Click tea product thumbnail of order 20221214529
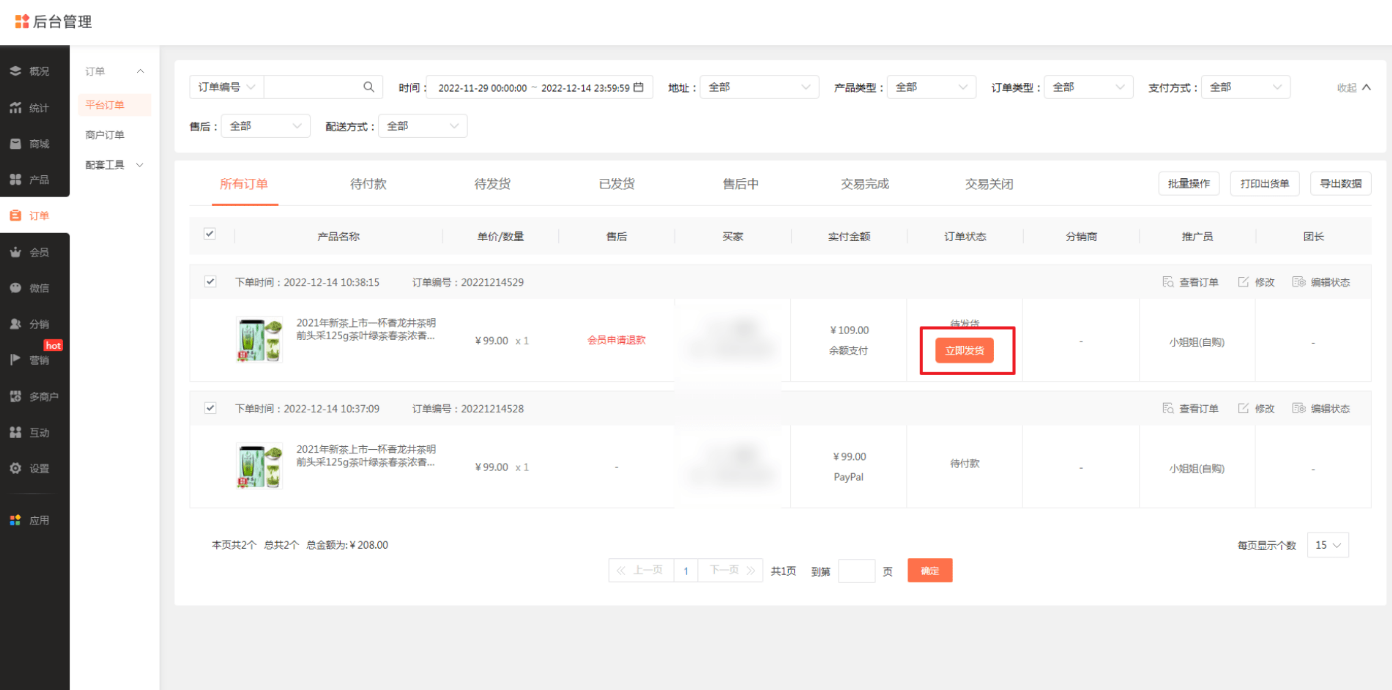Image resolution: width=1392 pixels, height=690 pixels. (259, 340)
